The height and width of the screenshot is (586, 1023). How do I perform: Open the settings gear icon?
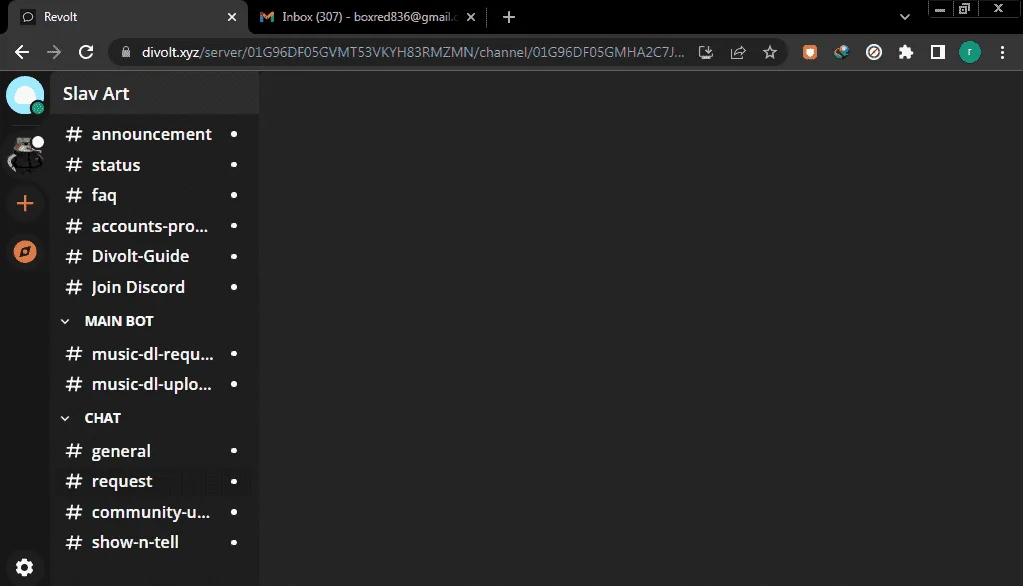25,568
